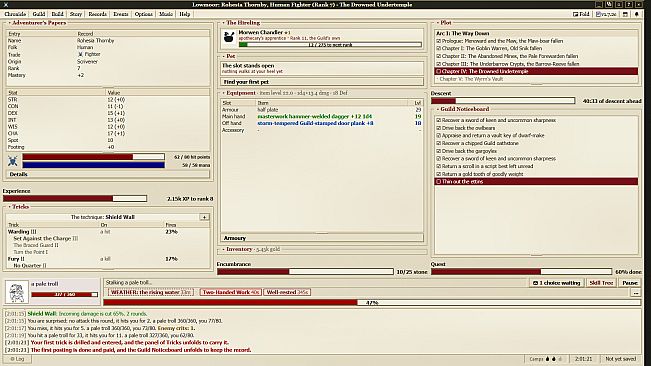Click the 'Find your first pet' button
This screenshot has height=366, width=651.
pyautogui.click(x=322, y=82)
